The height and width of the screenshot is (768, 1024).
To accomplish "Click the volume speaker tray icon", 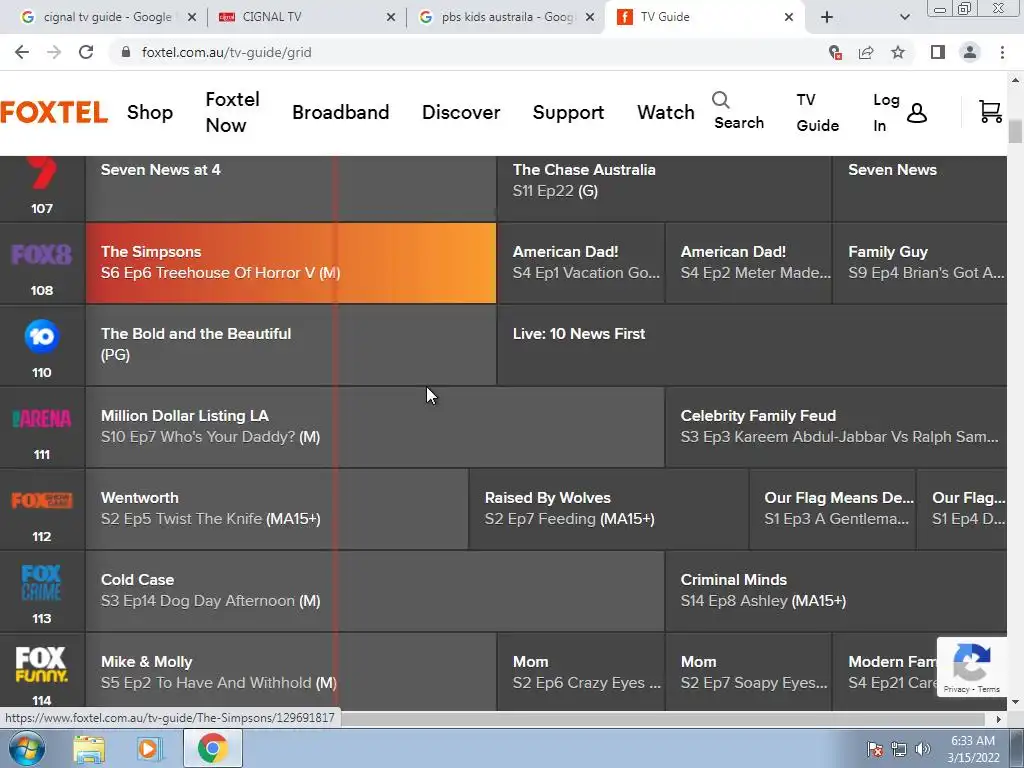I will click(922, 749).
